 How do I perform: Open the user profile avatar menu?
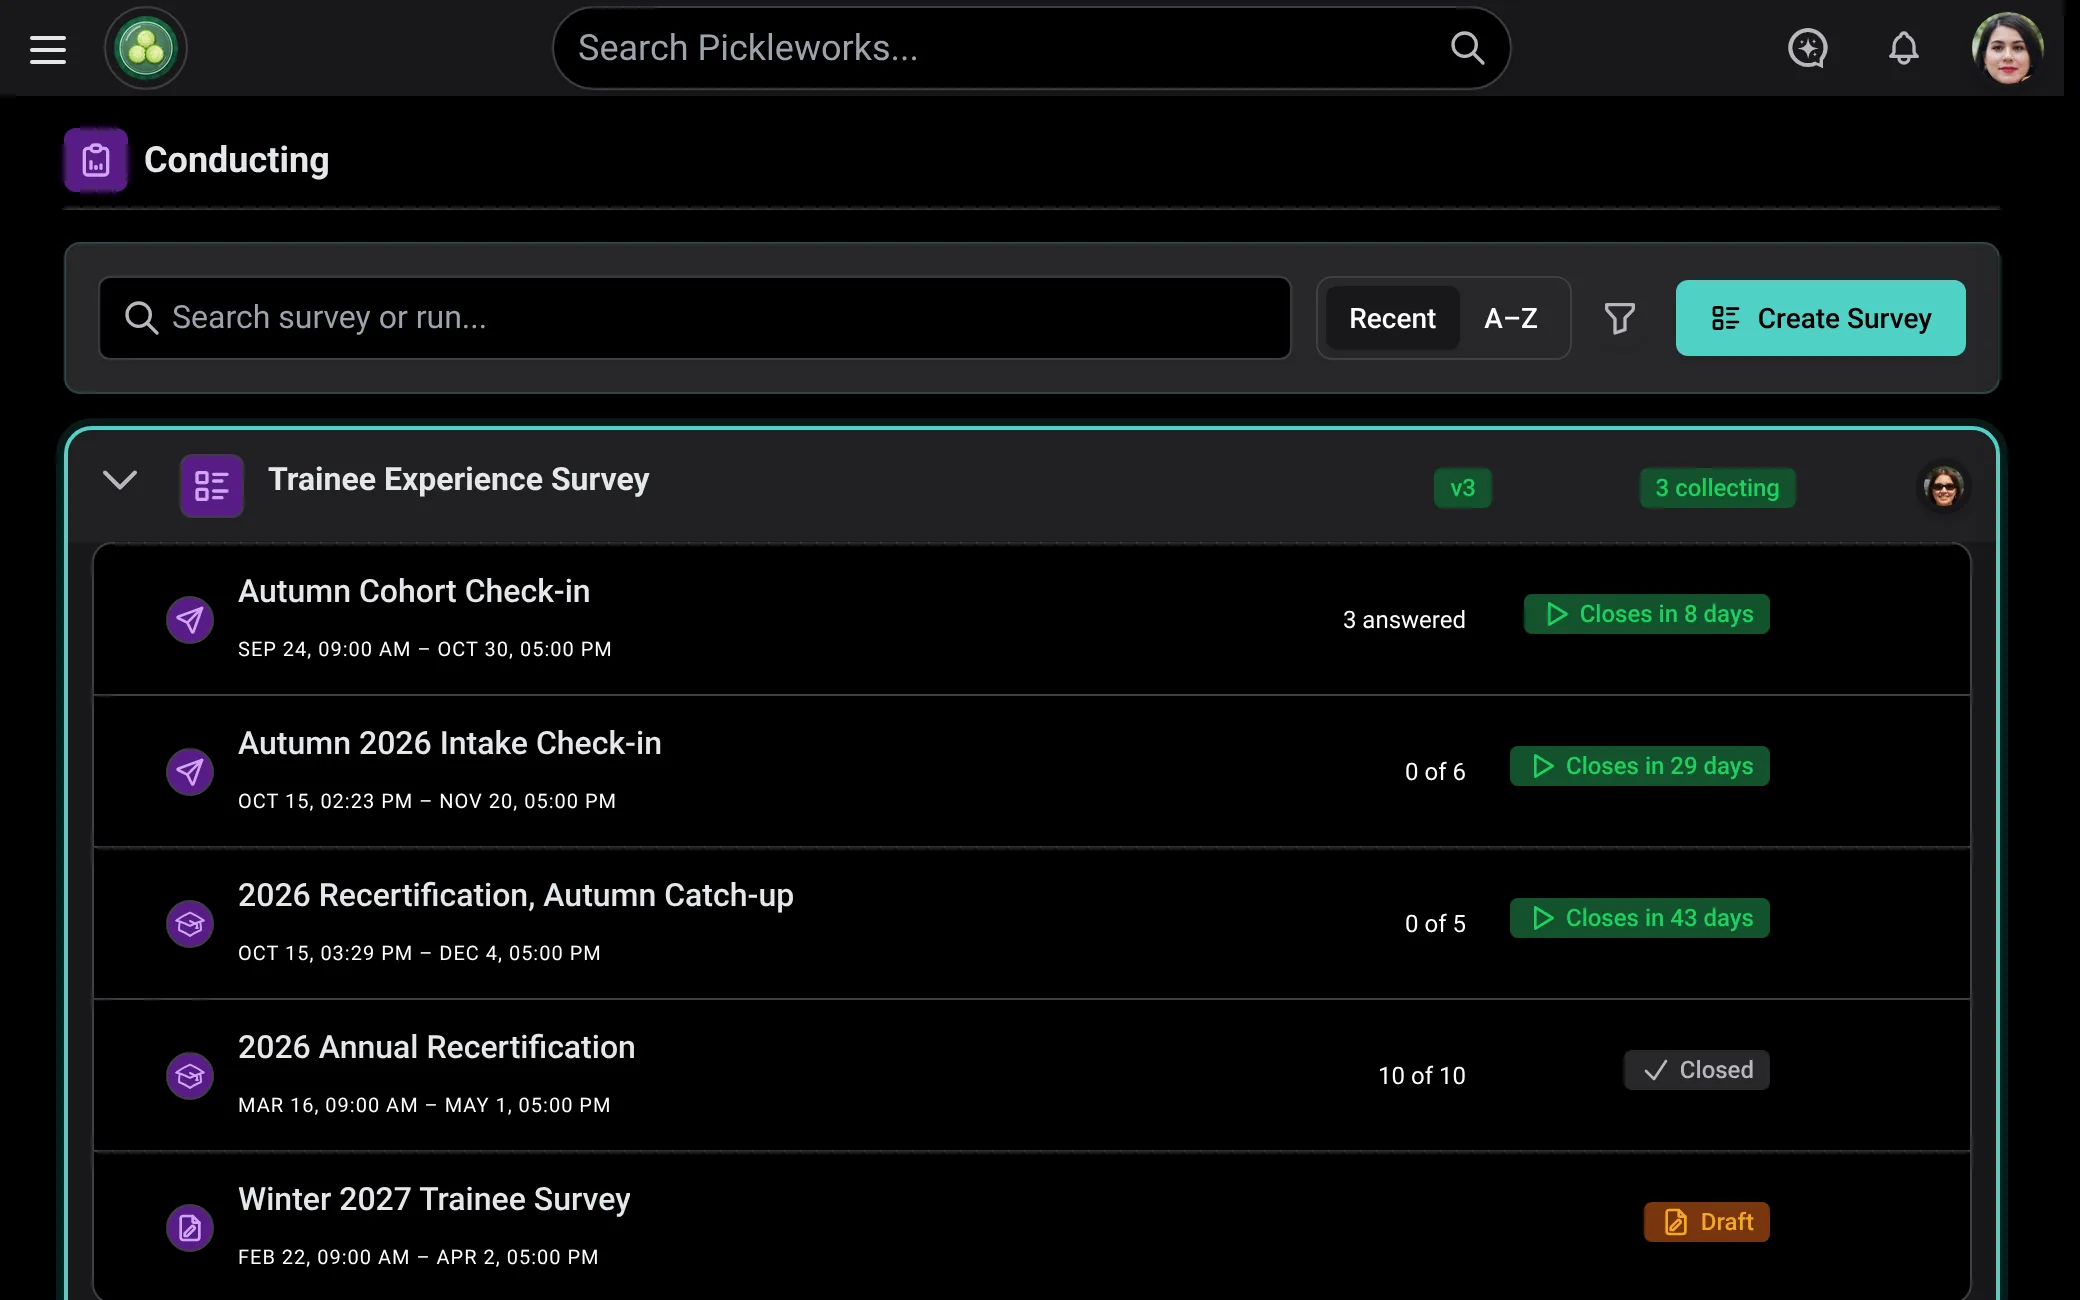2007,48
